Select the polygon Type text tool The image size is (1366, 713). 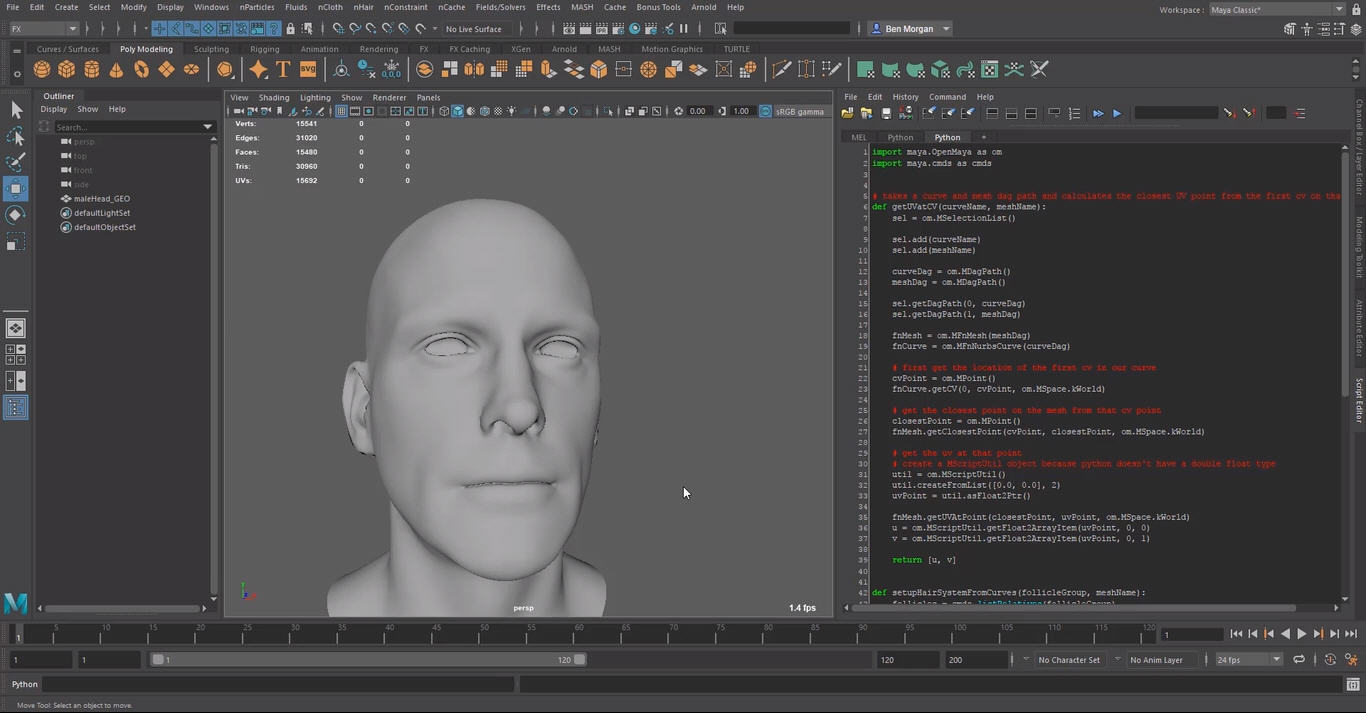pos(283,69)
